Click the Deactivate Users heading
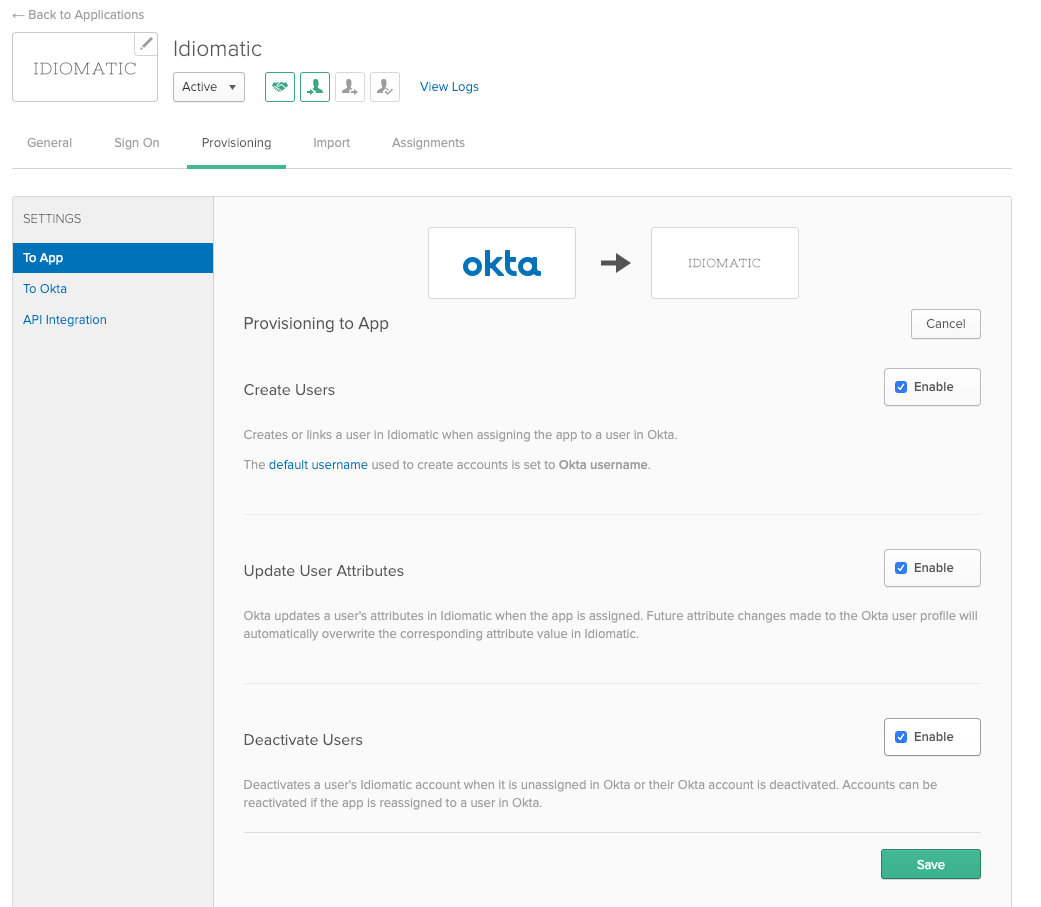1041x907 pixels. (303, 740)
